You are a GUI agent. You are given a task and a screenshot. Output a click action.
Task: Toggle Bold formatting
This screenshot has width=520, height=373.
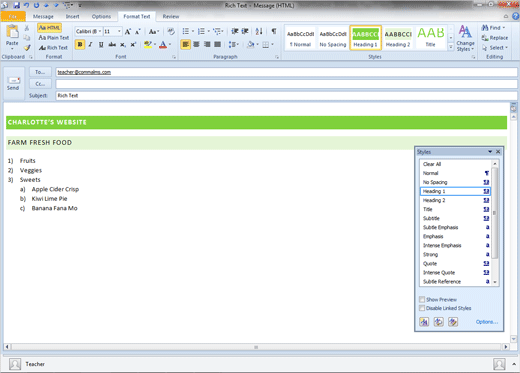point(80,45)
